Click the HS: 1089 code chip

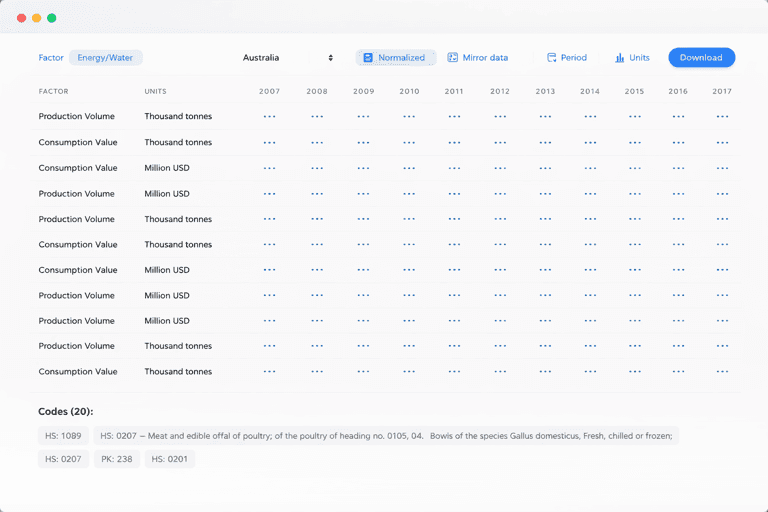[x=62, y=436]
